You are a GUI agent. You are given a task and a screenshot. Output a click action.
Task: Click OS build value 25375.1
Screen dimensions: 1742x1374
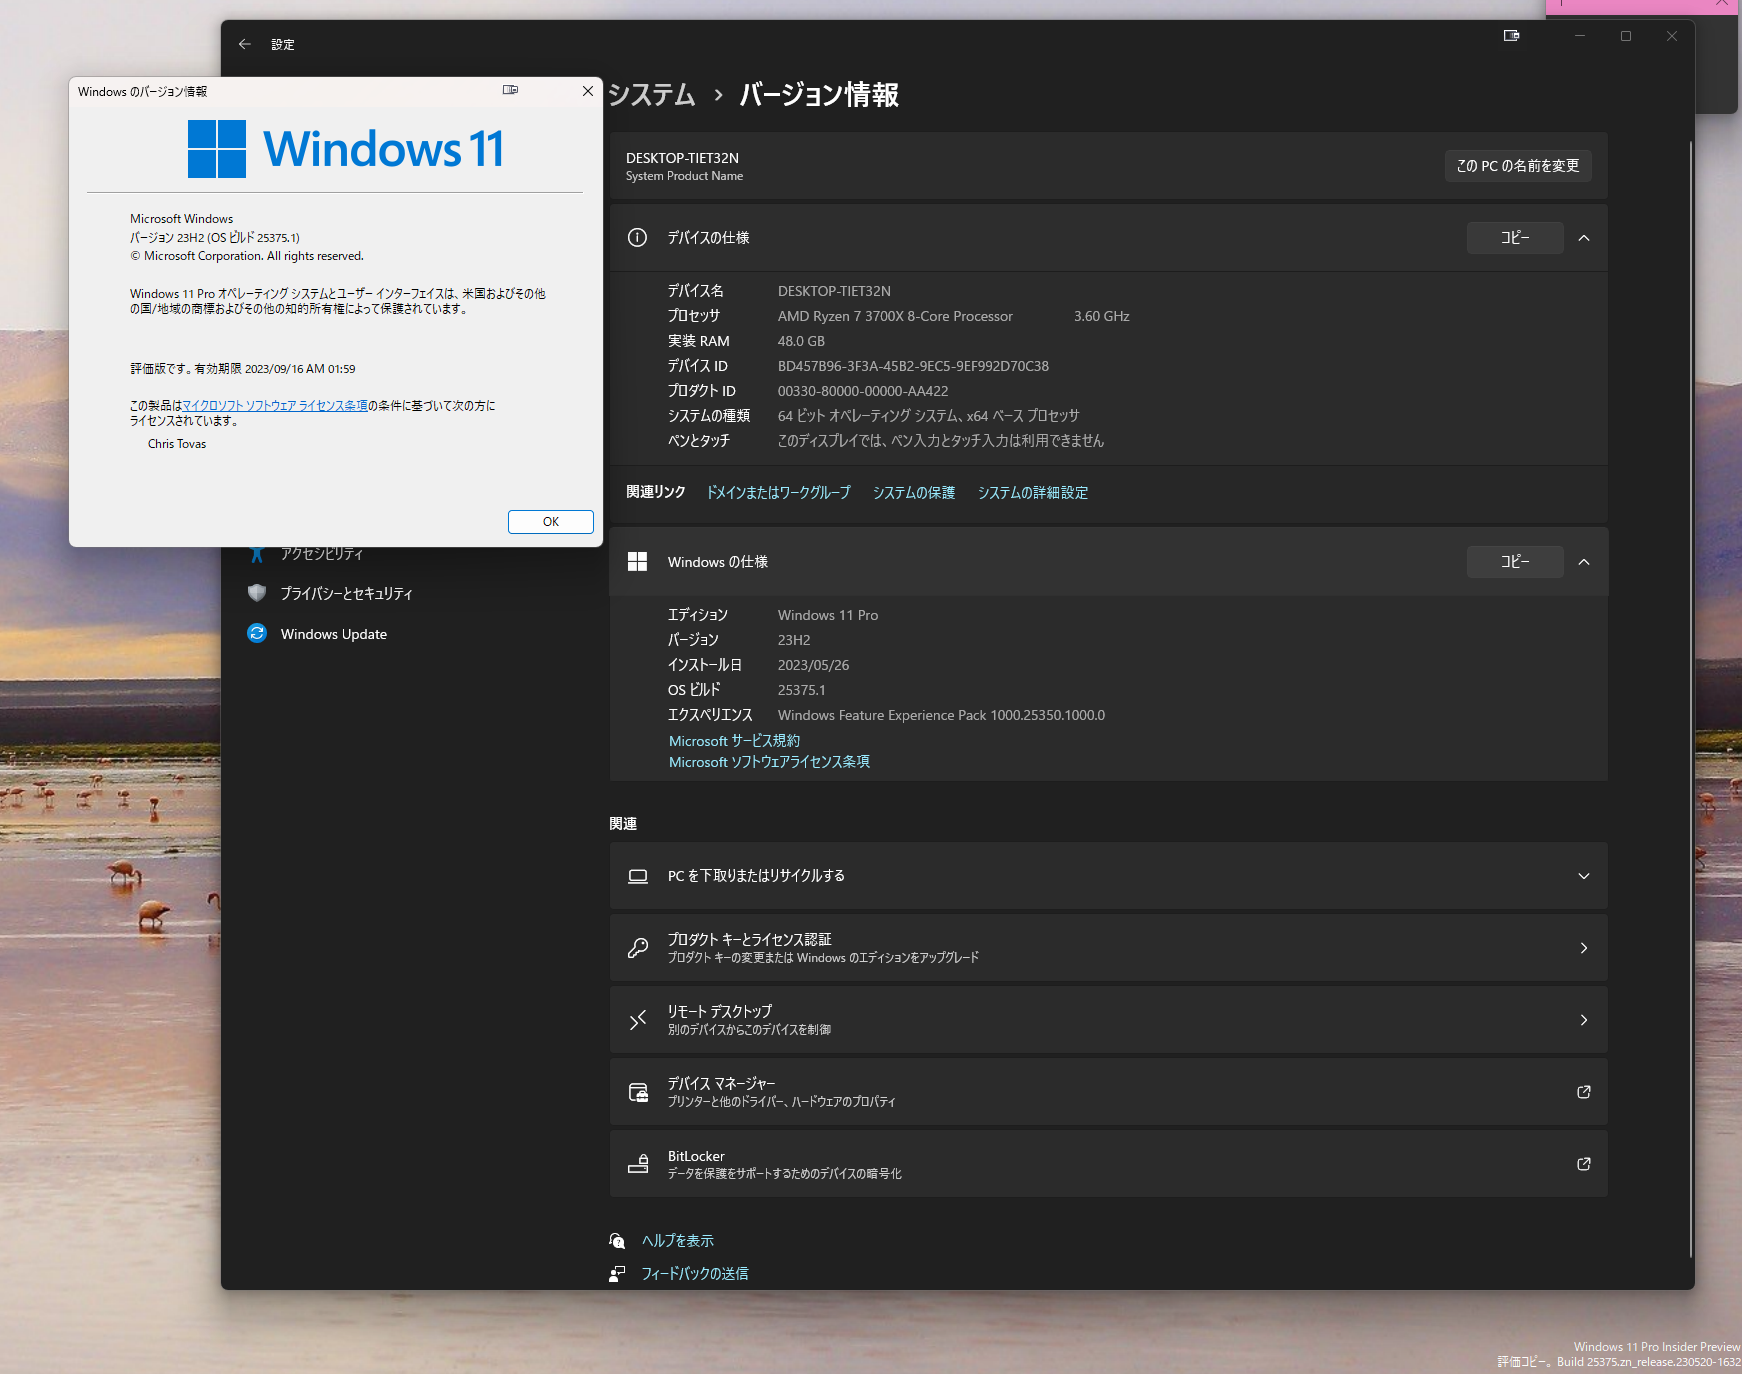802,690
